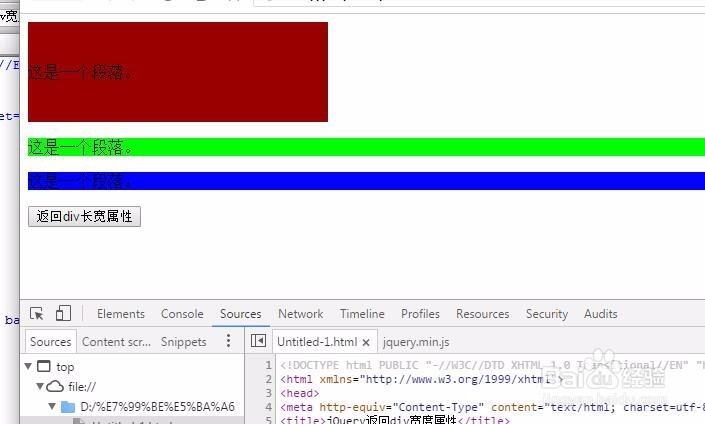
Task: Select the file:// cloud icon
Action: (55, 386)
